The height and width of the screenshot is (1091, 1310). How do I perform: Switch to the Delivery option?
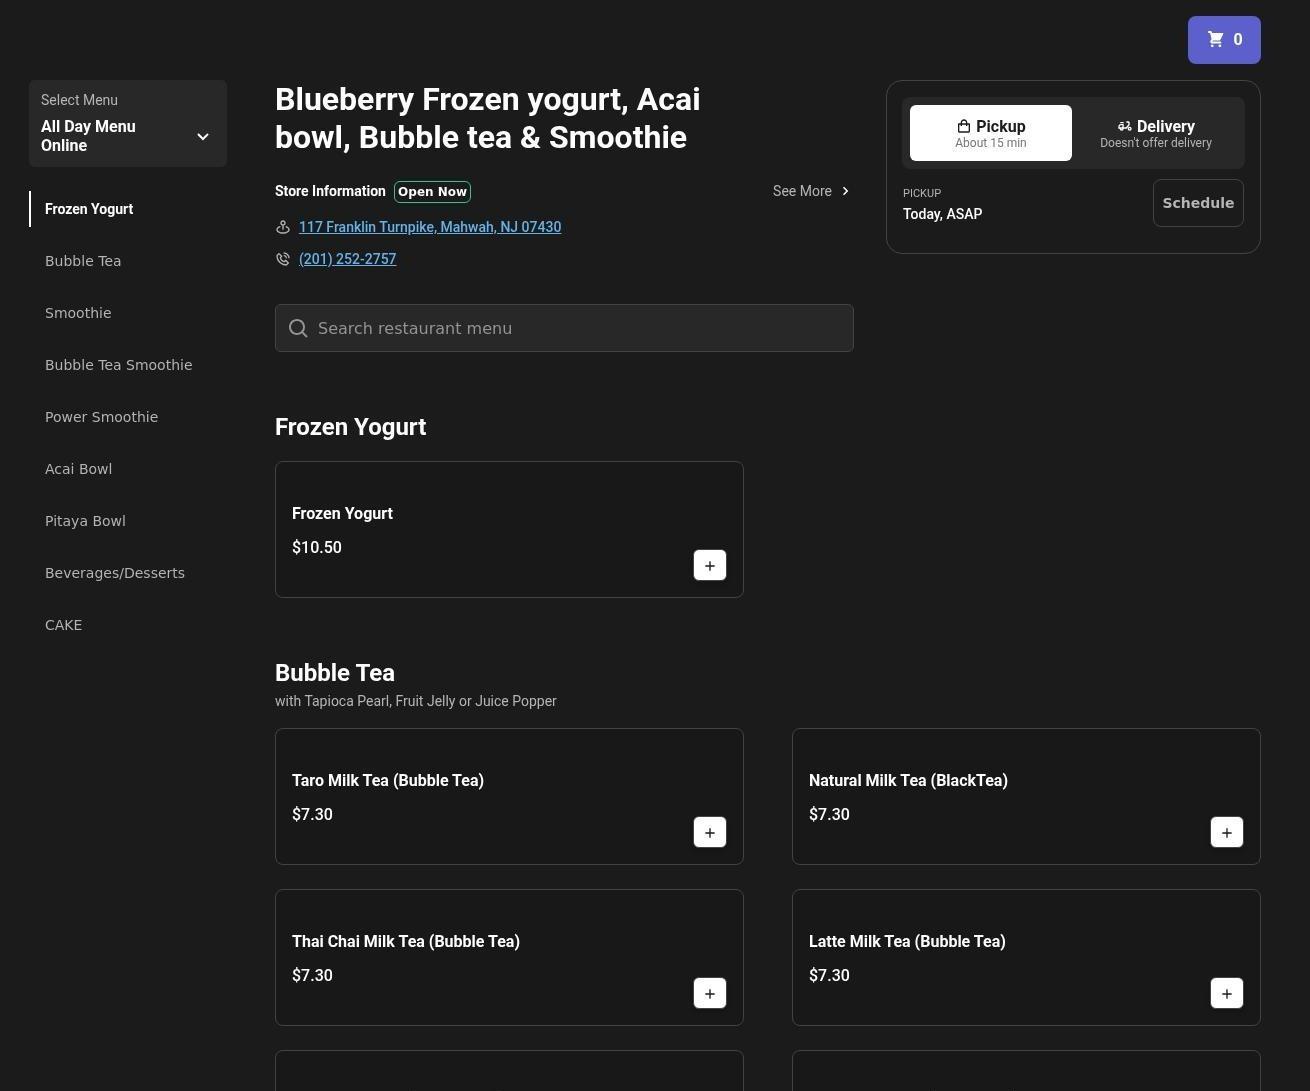click(1155, 133)
